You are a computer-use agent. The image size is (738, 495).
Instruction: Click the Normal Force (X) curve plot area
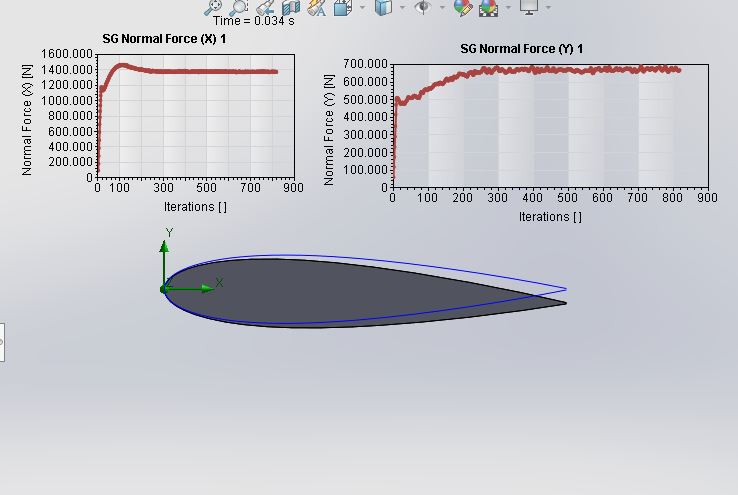(196, 116)
